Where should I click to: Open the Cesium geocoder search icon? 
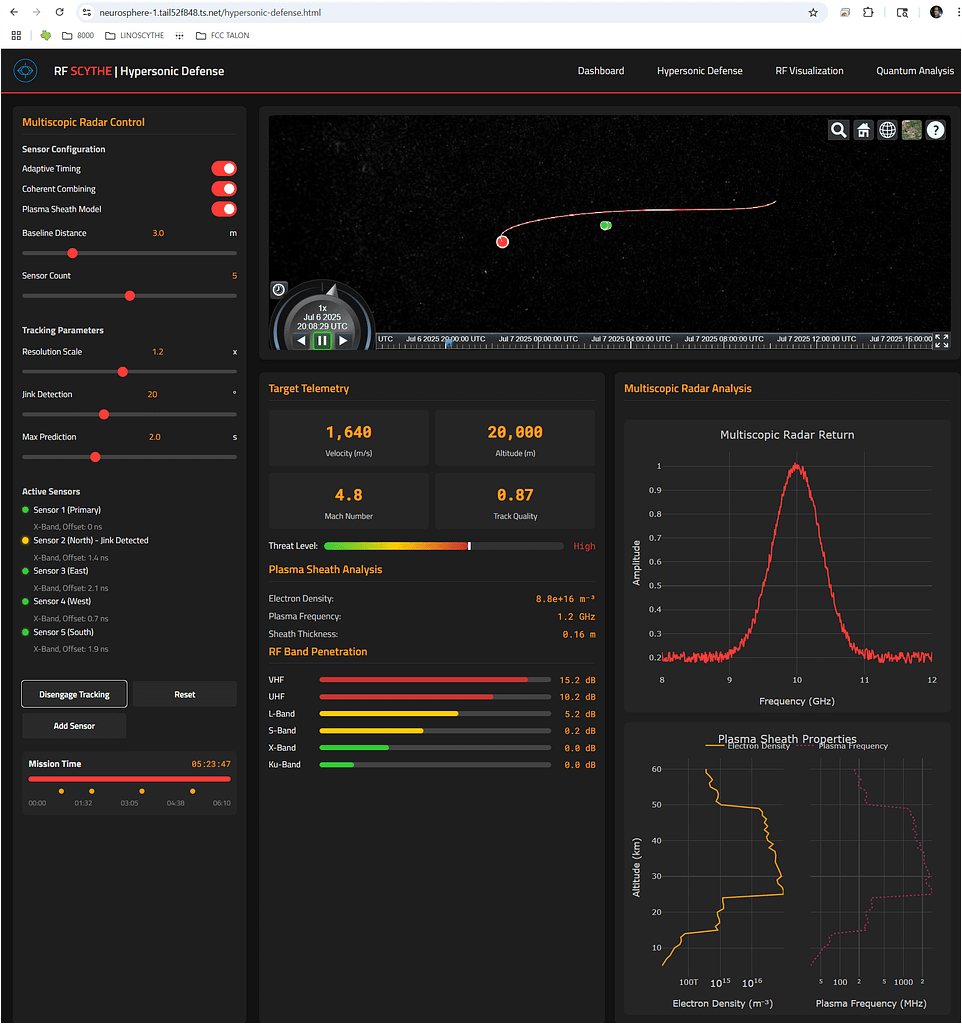(838, 130)
